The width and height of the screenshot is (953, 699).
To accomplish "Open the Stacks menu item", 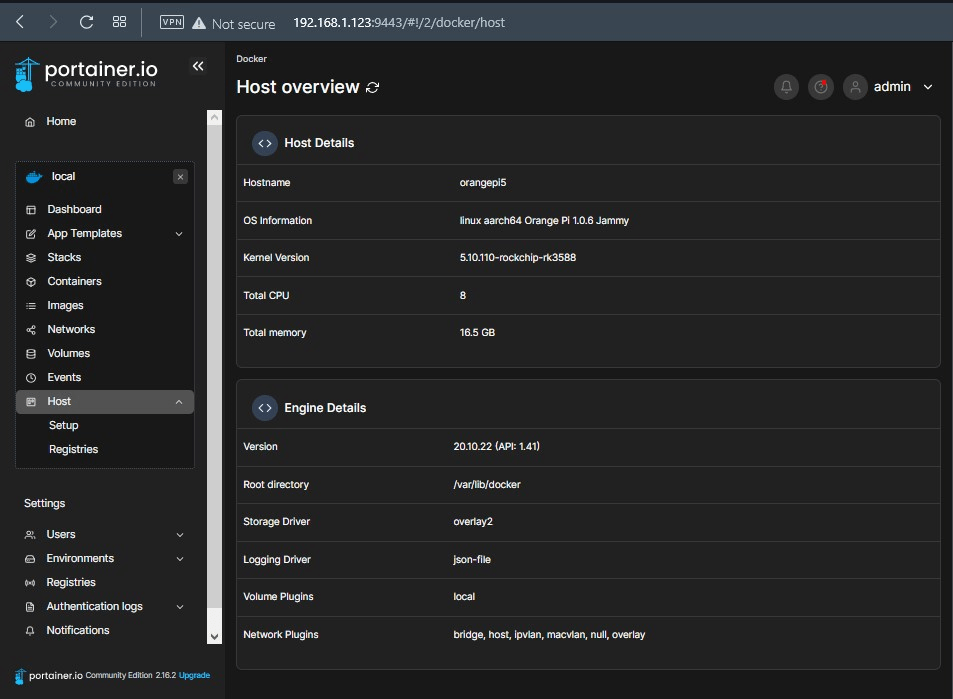I will point(64,258).
